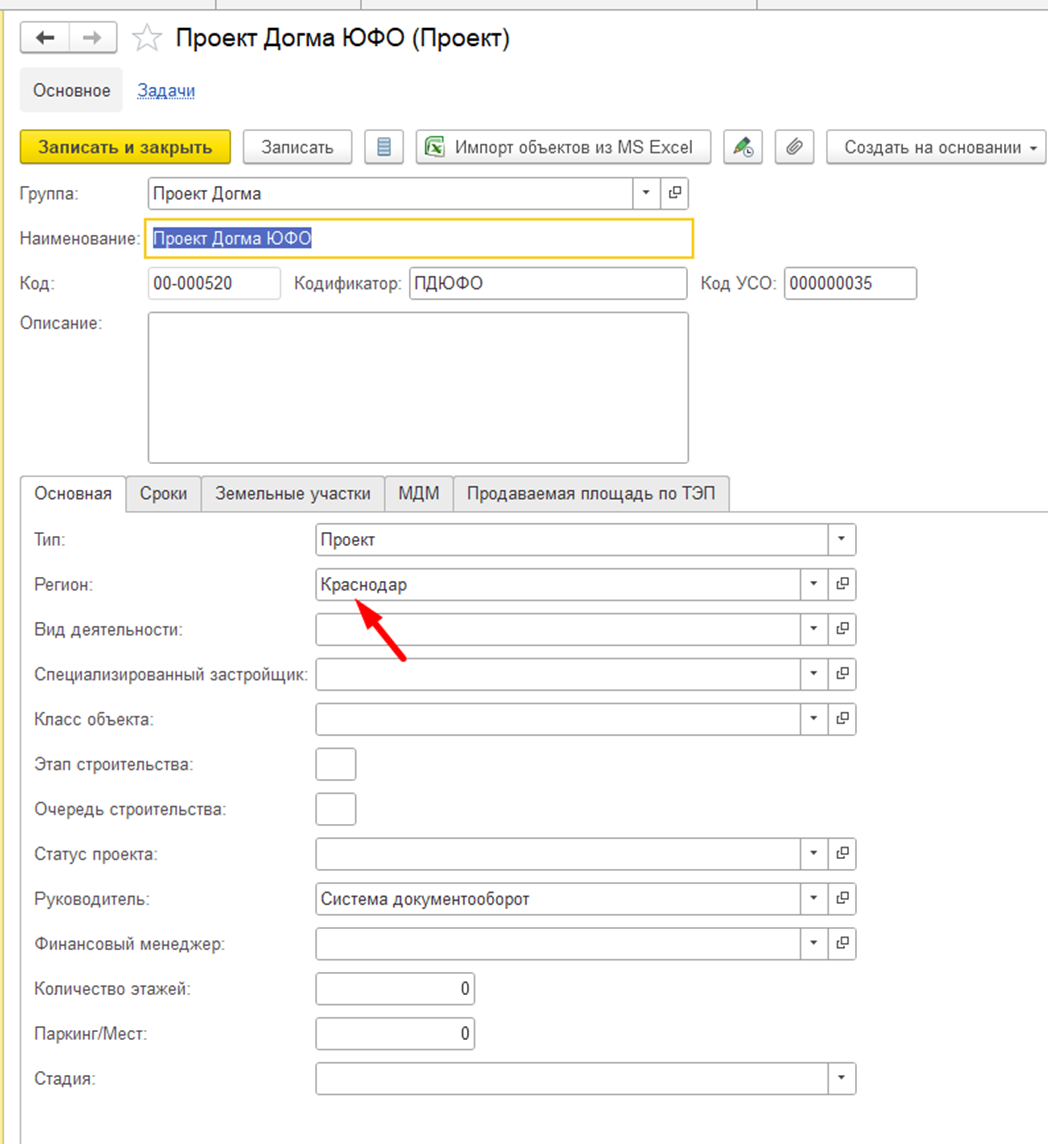This screenshot has height=1144, width=1048.
Task: Open the Группа field's linked record icon
Action: 674,193
